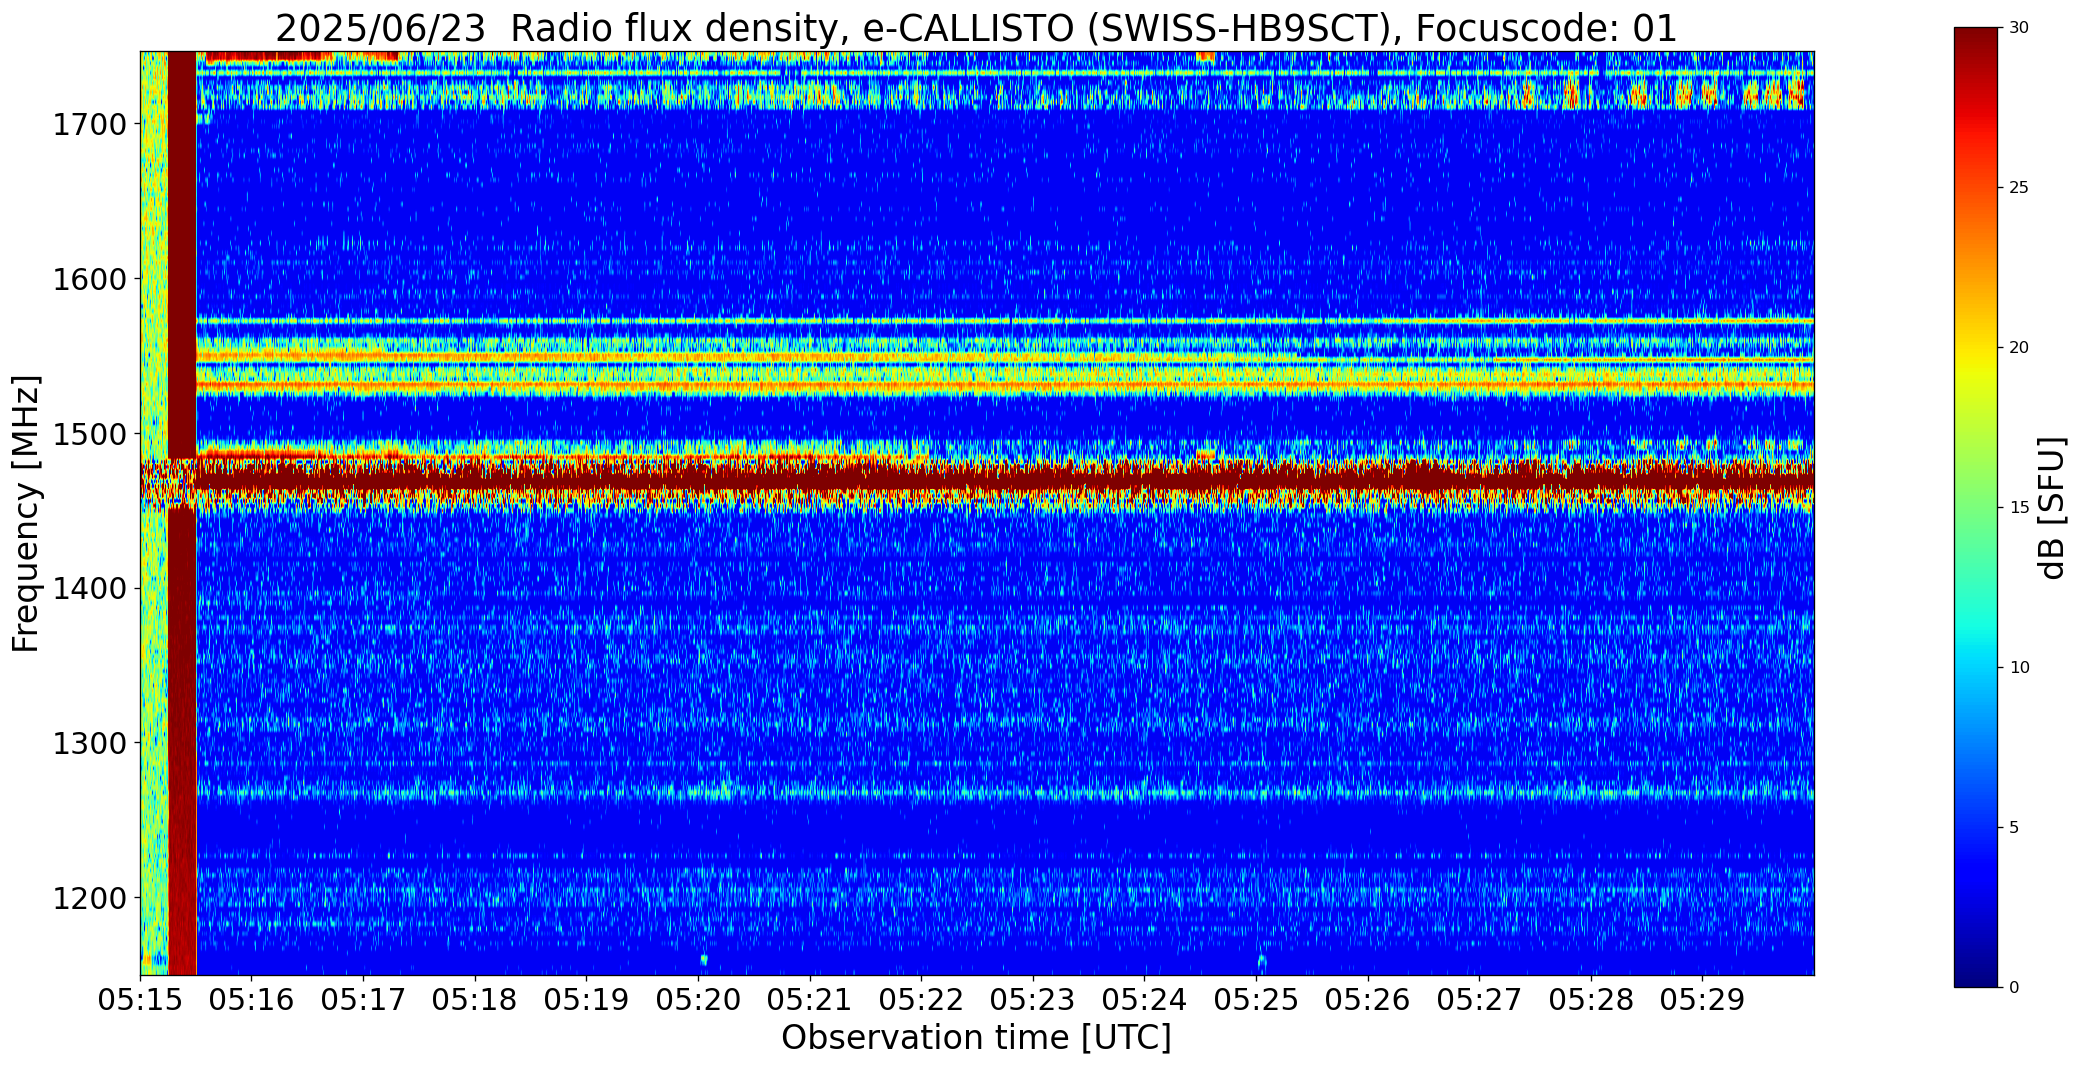Click the 05:18 time tick label

[x=475, y=1000]
